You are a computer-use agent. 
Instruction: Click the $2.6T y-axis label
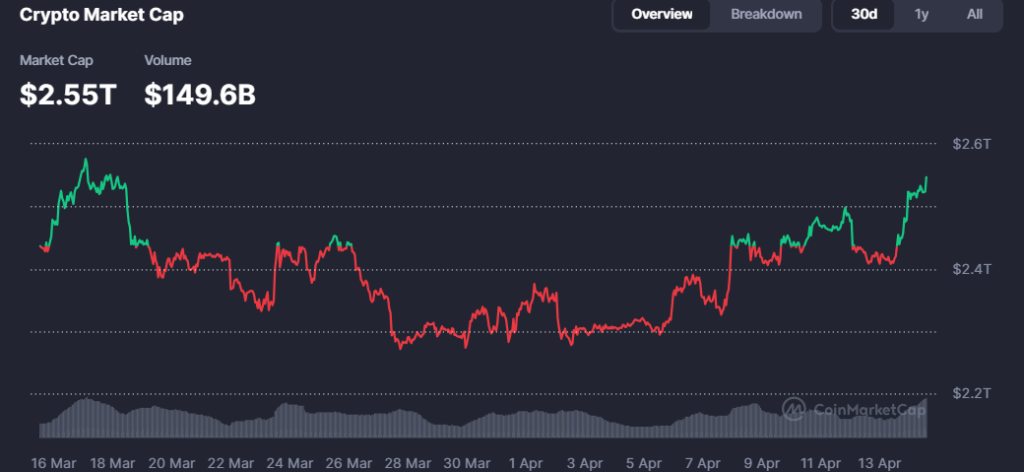(x=972, y=144)
